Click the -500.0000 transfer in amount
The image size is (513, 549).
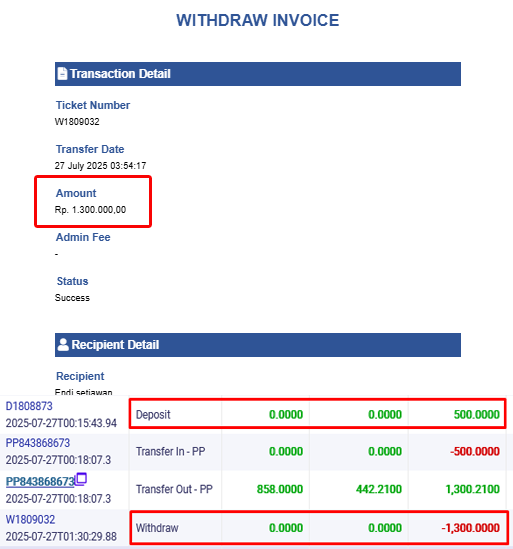coord(475,452)
